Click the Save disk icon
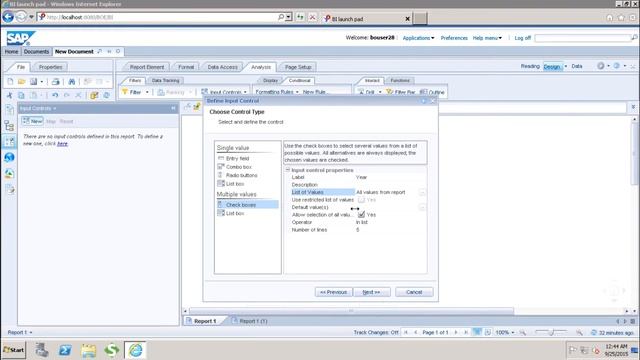 33,82
